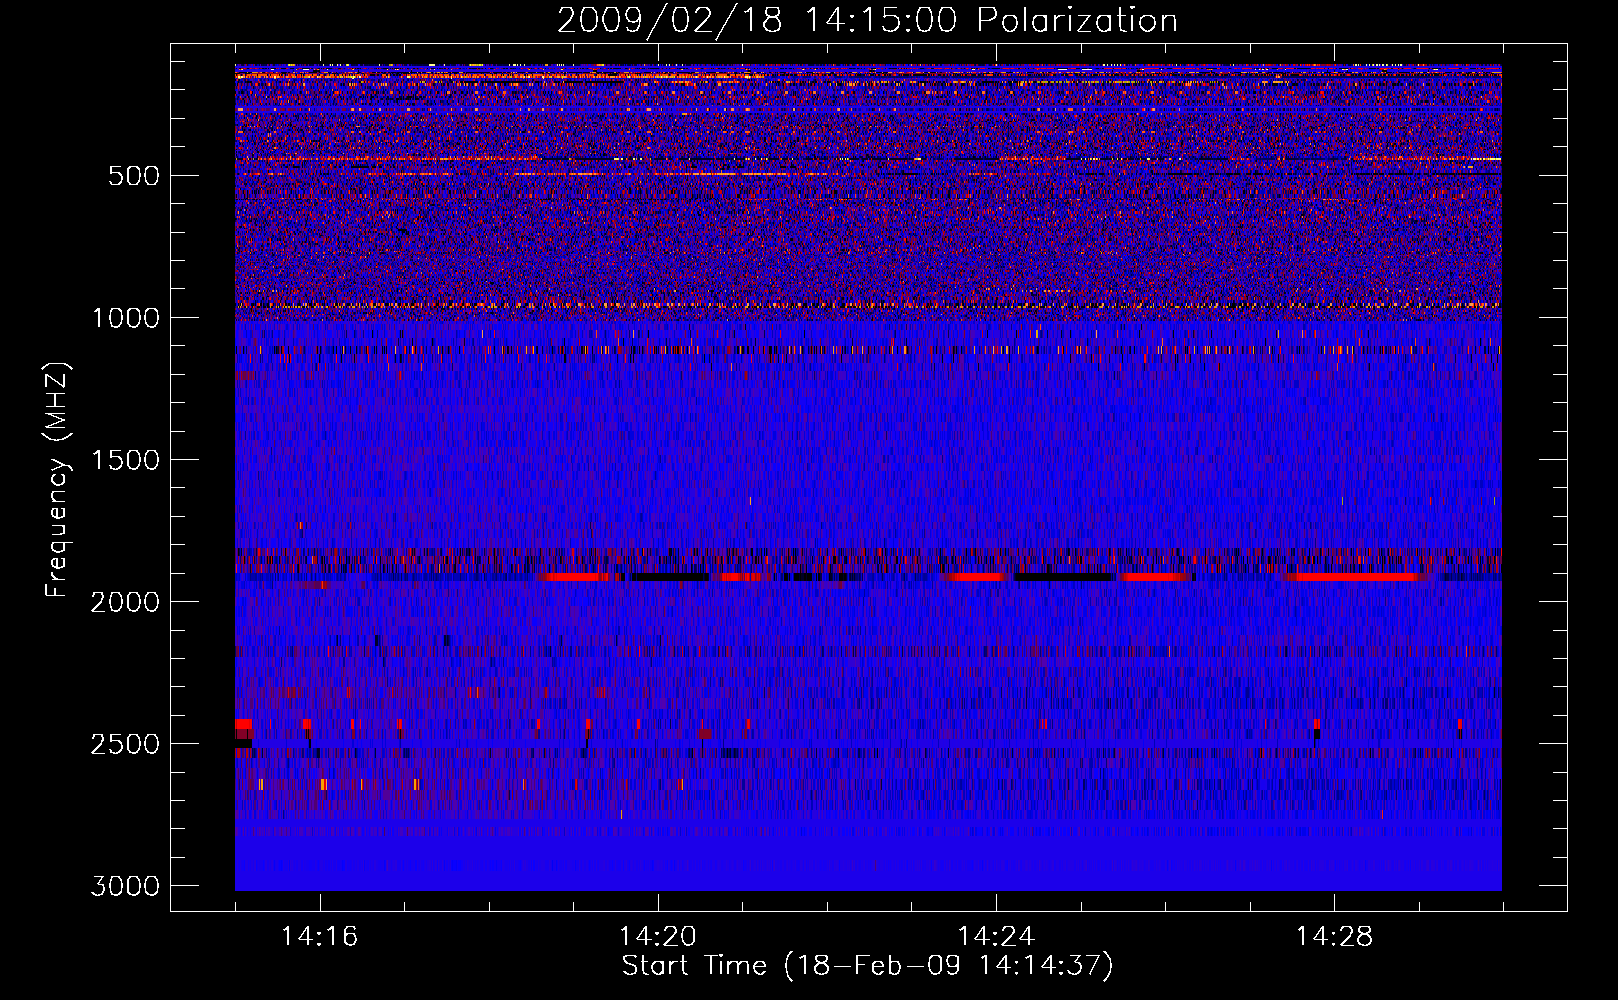The width and height of the screenshot is (1618, 1000).
Task: Click the 1000 frequency tick label
Action: (126, 318)
